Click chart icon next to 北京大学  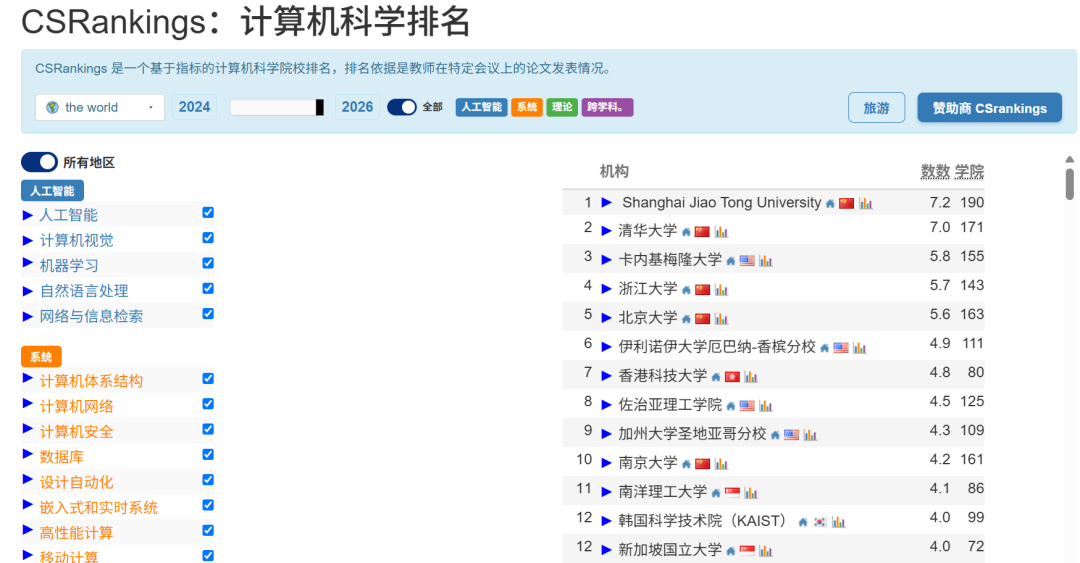pyautogui.click(x=721, y=318)
